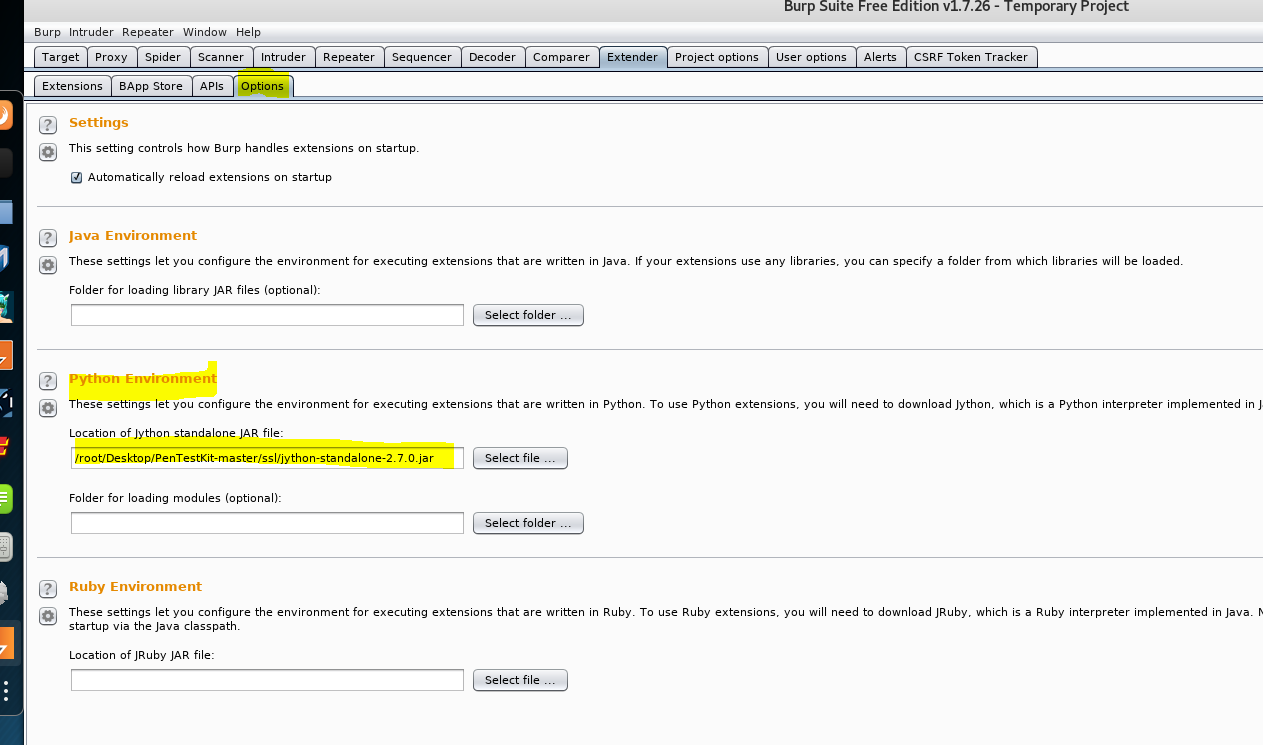
Task: Click 'Location of Jython standalone JAR file:' label
Action: (176, 433)
